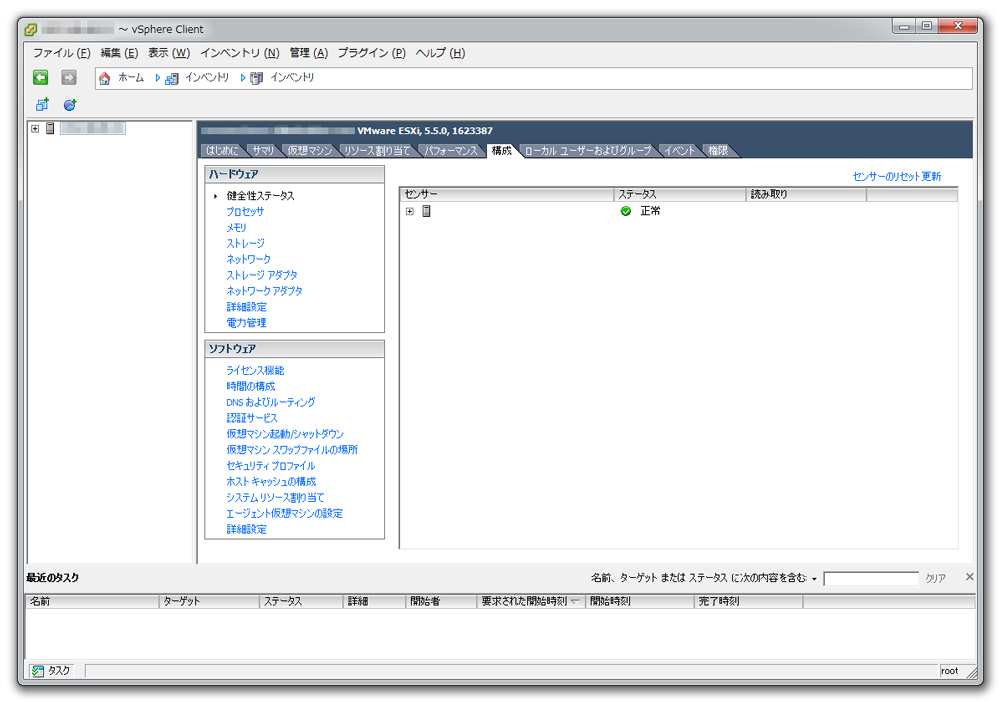1000x702 pixels.
Task: Close the 最近のタスク panel
Action: point(969,577)
